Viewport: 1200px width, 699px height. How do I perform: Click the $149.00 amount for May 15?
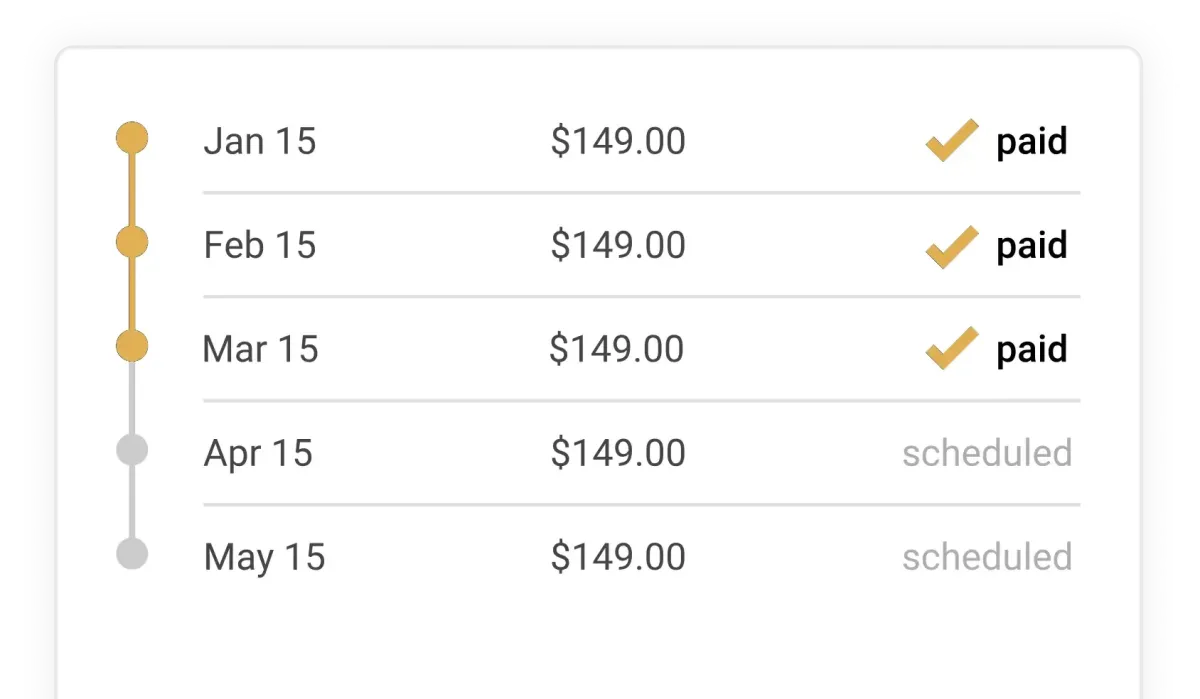point(618,557)
